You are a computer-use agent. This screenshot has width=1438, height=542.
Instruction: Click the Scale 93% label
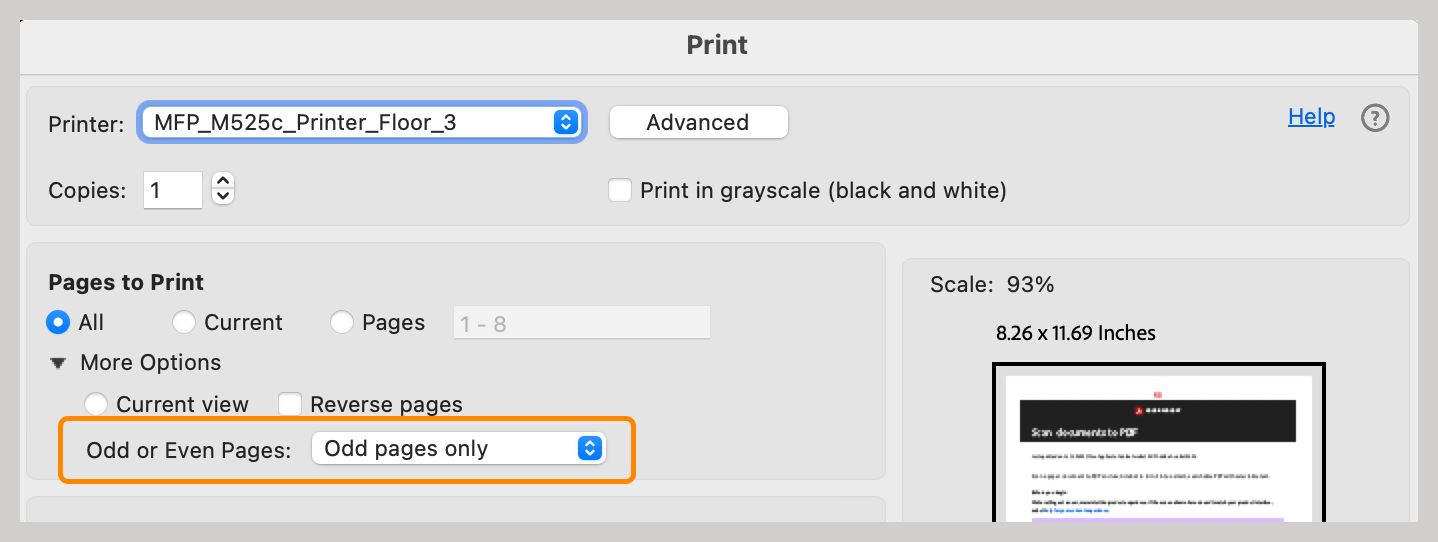point(991,285)
